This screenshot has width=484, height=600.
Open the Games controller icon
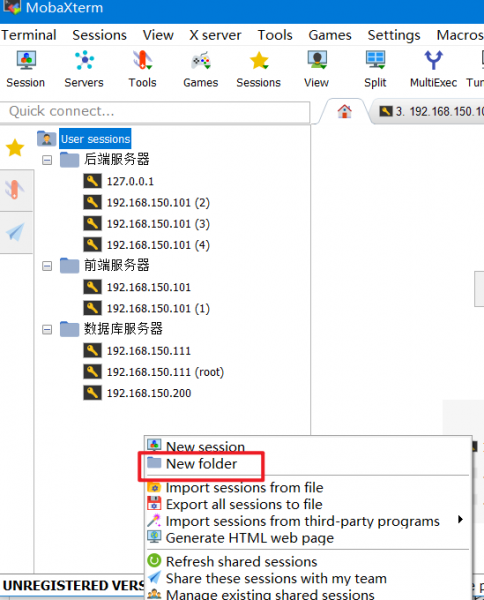pyautogui.click(x=200, y=60)
